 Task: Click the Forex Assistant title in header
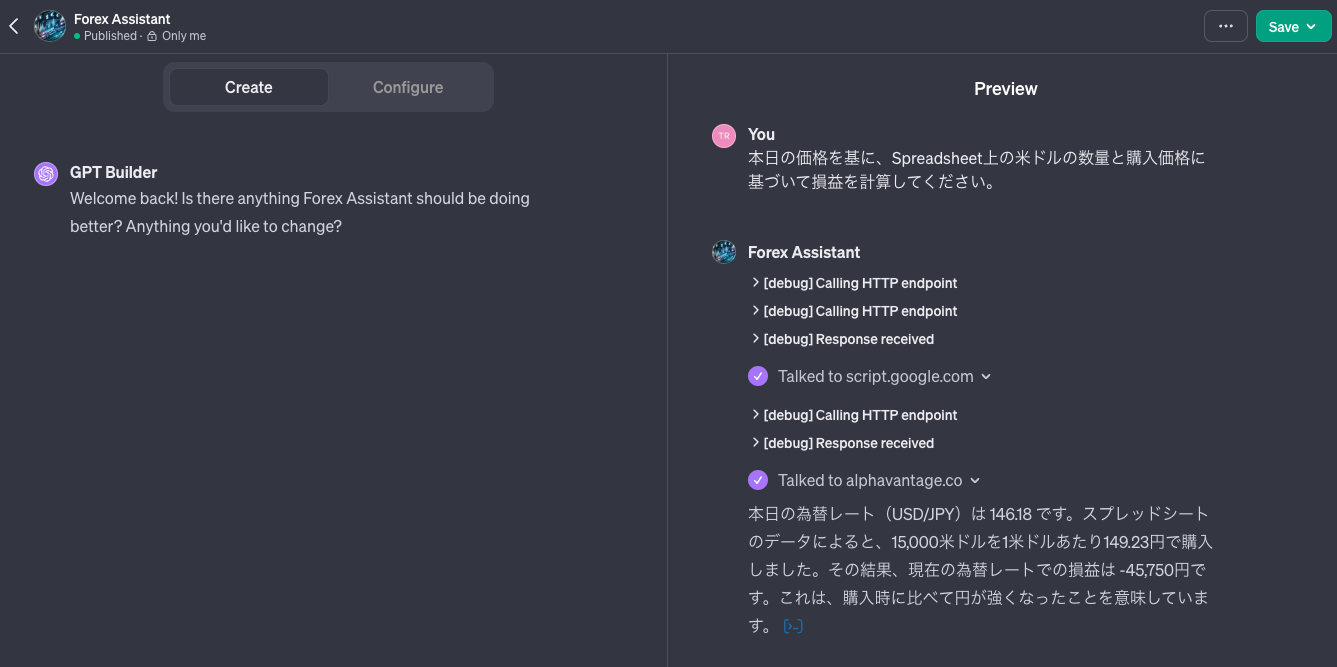[x=122, y=19]
